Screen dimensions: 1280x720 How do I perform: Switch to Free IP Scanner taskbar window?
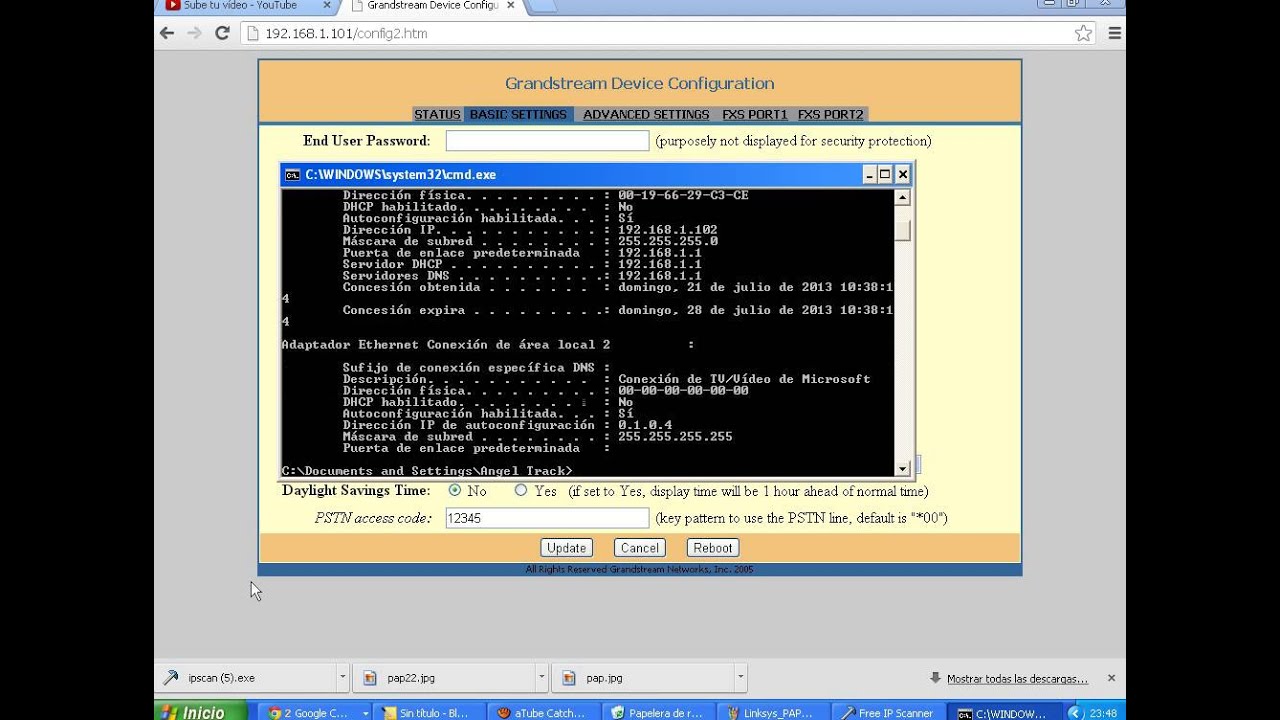coord(889,713)
